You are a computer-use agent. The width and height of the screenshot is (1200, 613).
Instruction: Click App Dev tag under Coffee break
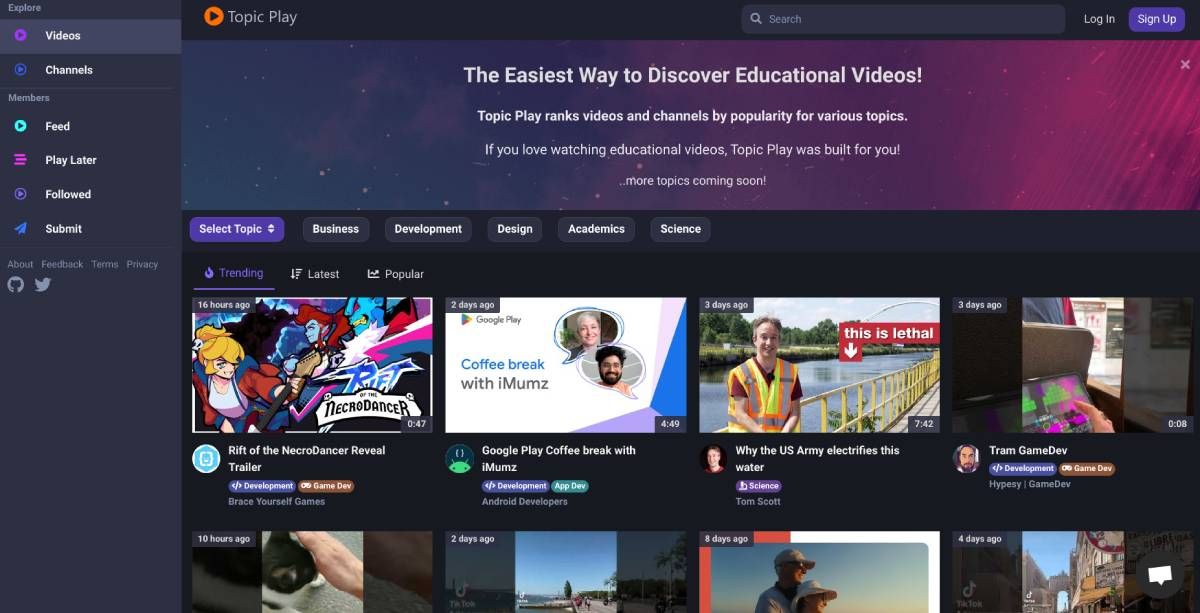tap(569, 486)
